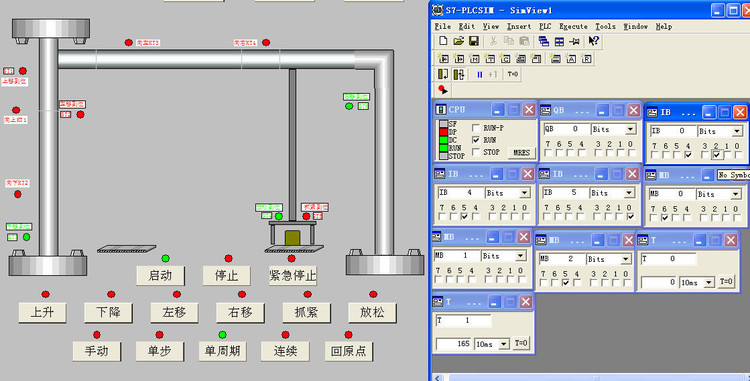
Task: Open the Execute menu
Action: pyautogui.click(x=574, y=26)
